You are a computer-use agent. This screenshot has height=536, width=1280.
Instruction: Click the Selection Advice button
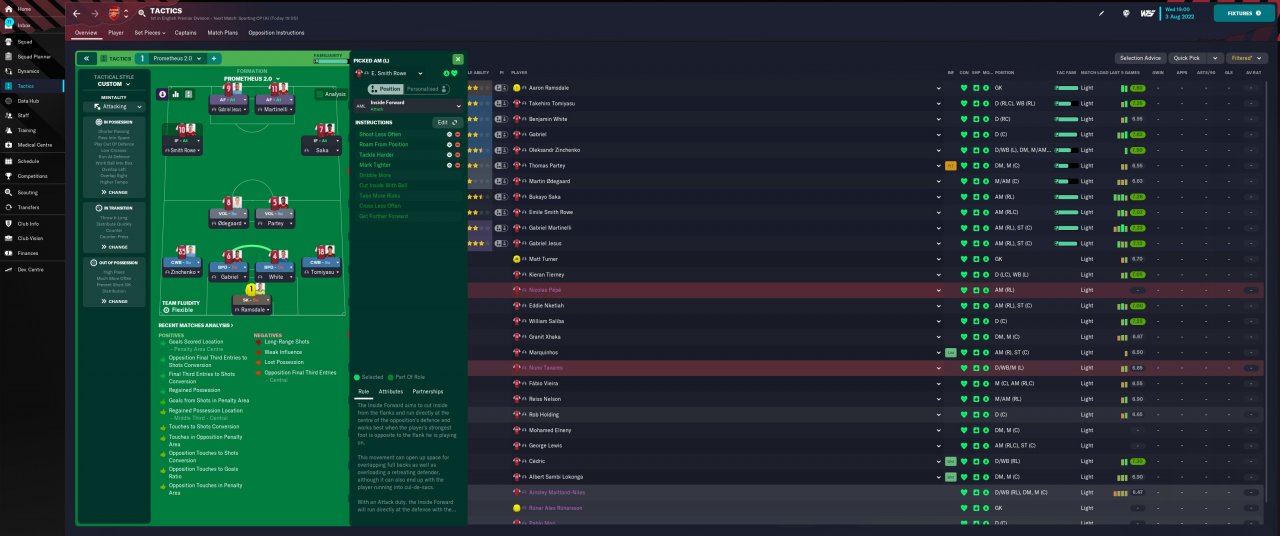point(1140,58)
